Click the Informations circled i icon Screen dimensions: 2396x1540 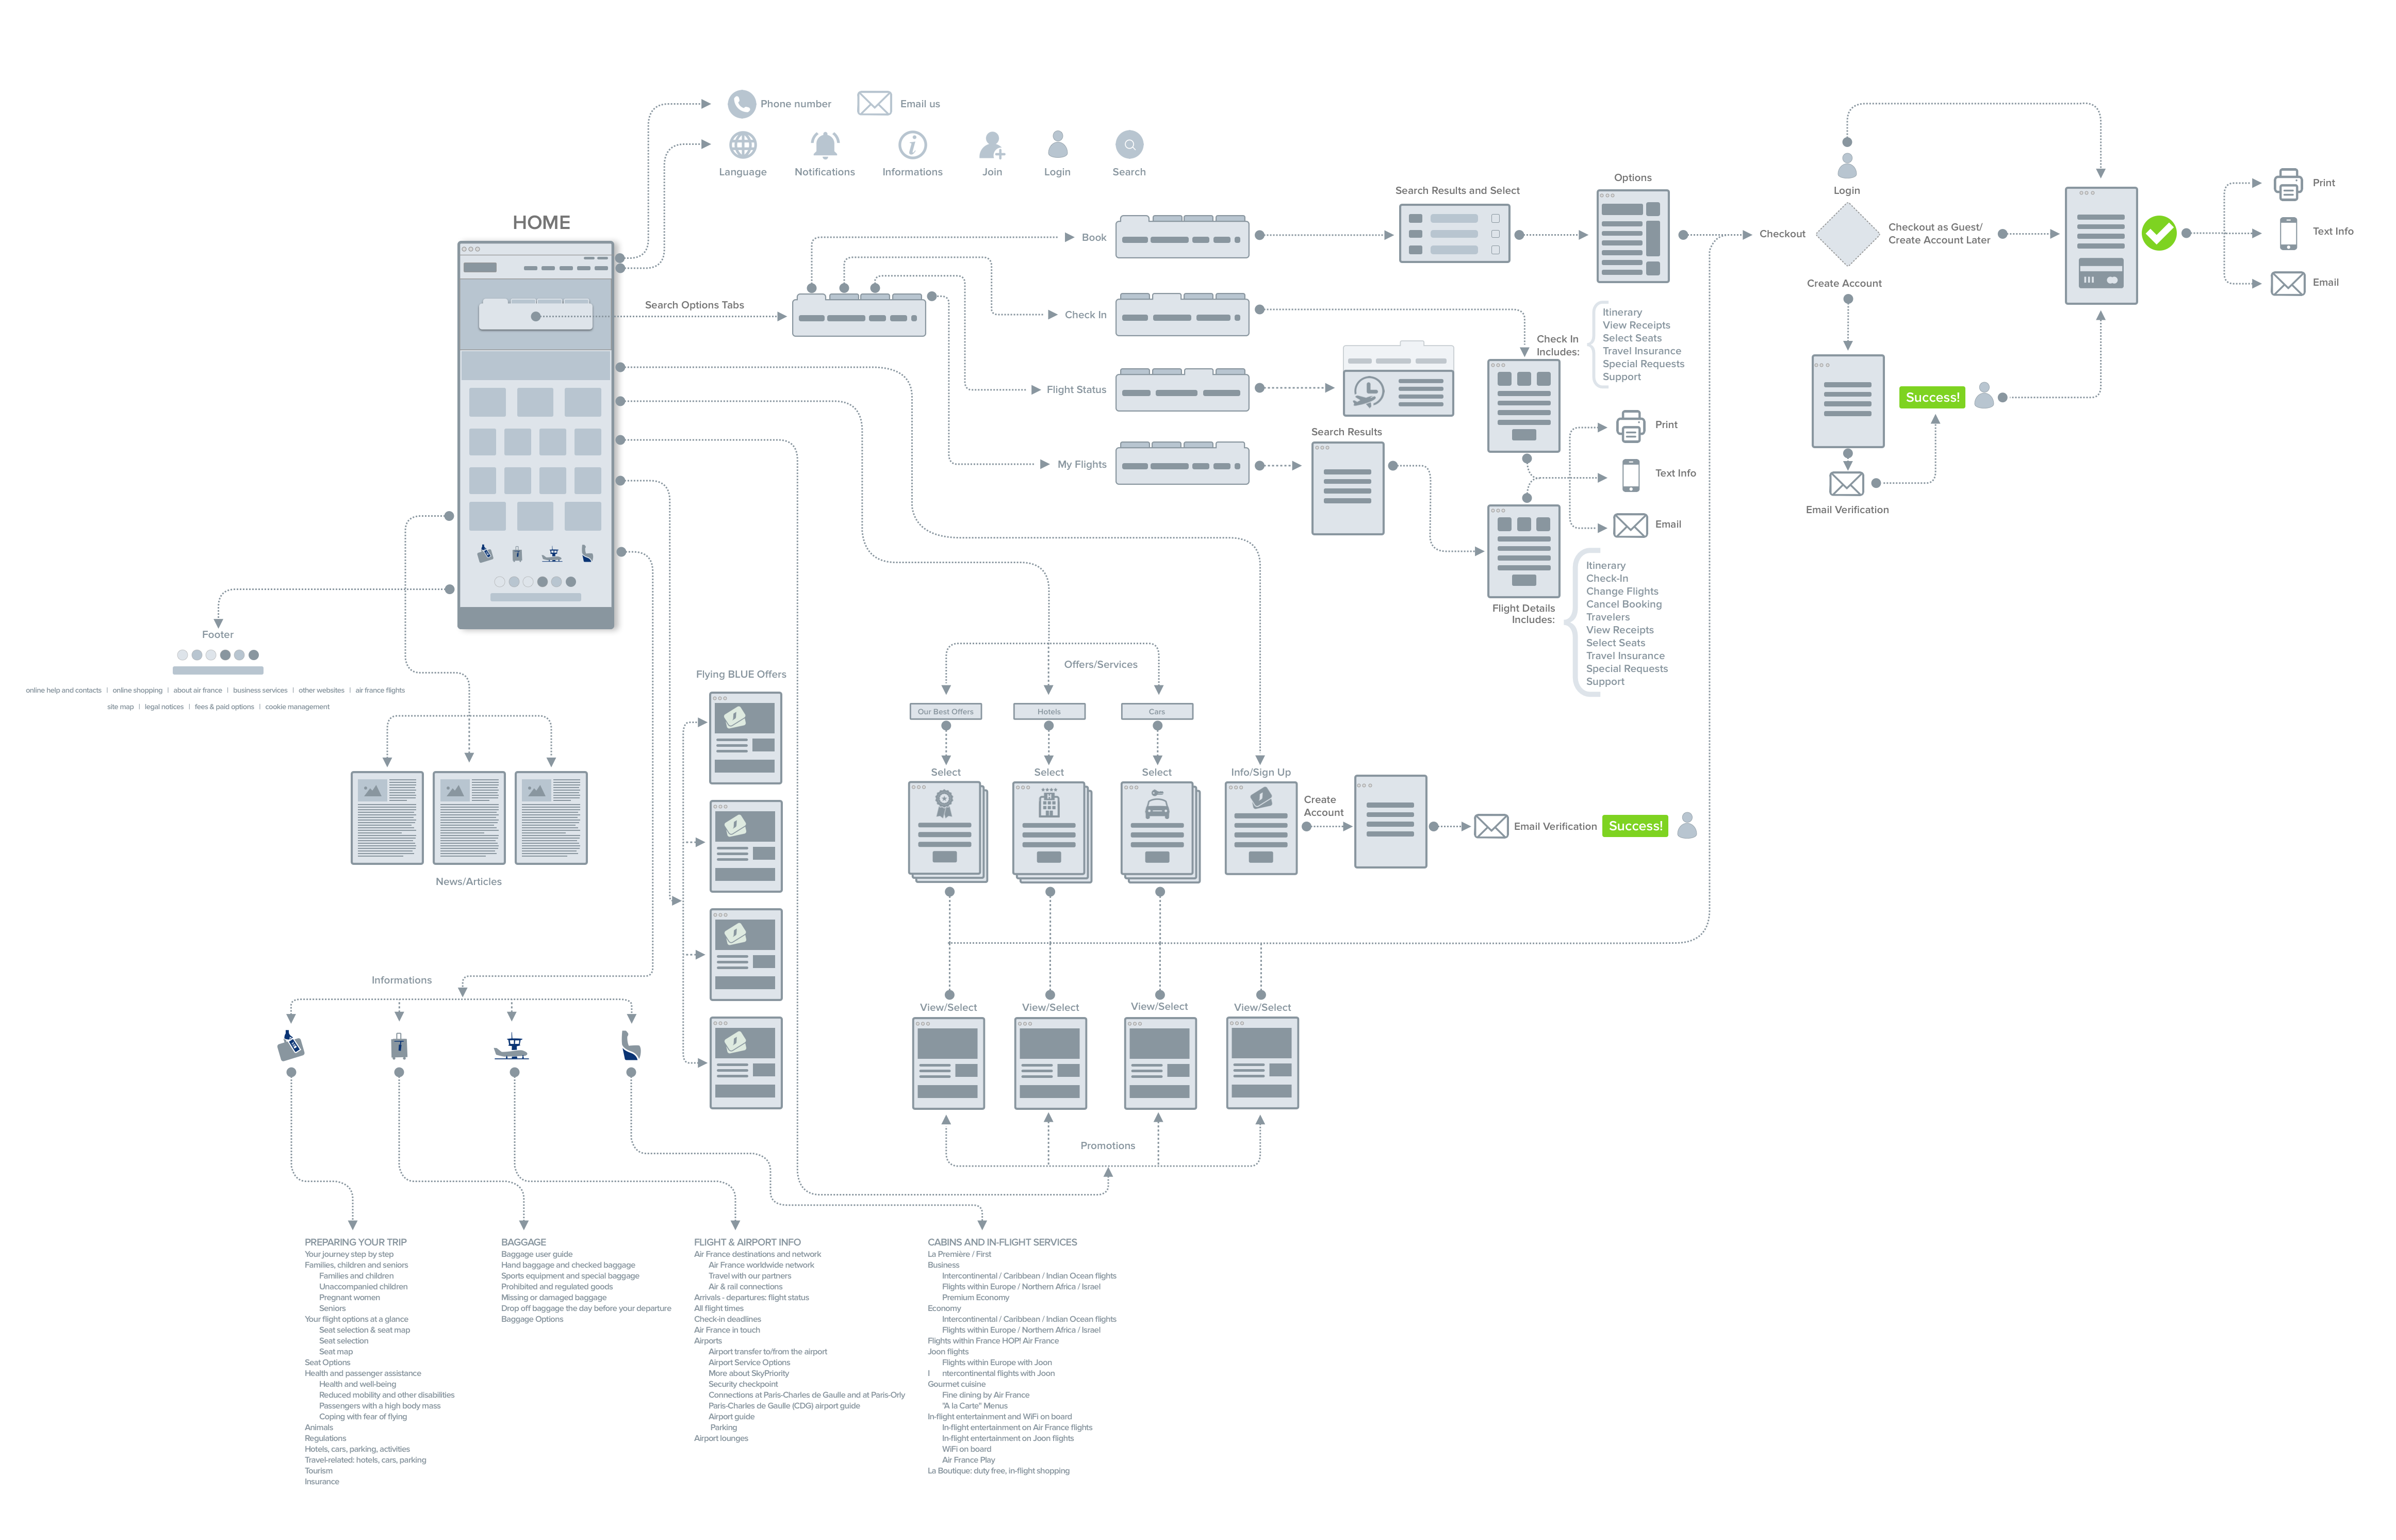(912, 145)
